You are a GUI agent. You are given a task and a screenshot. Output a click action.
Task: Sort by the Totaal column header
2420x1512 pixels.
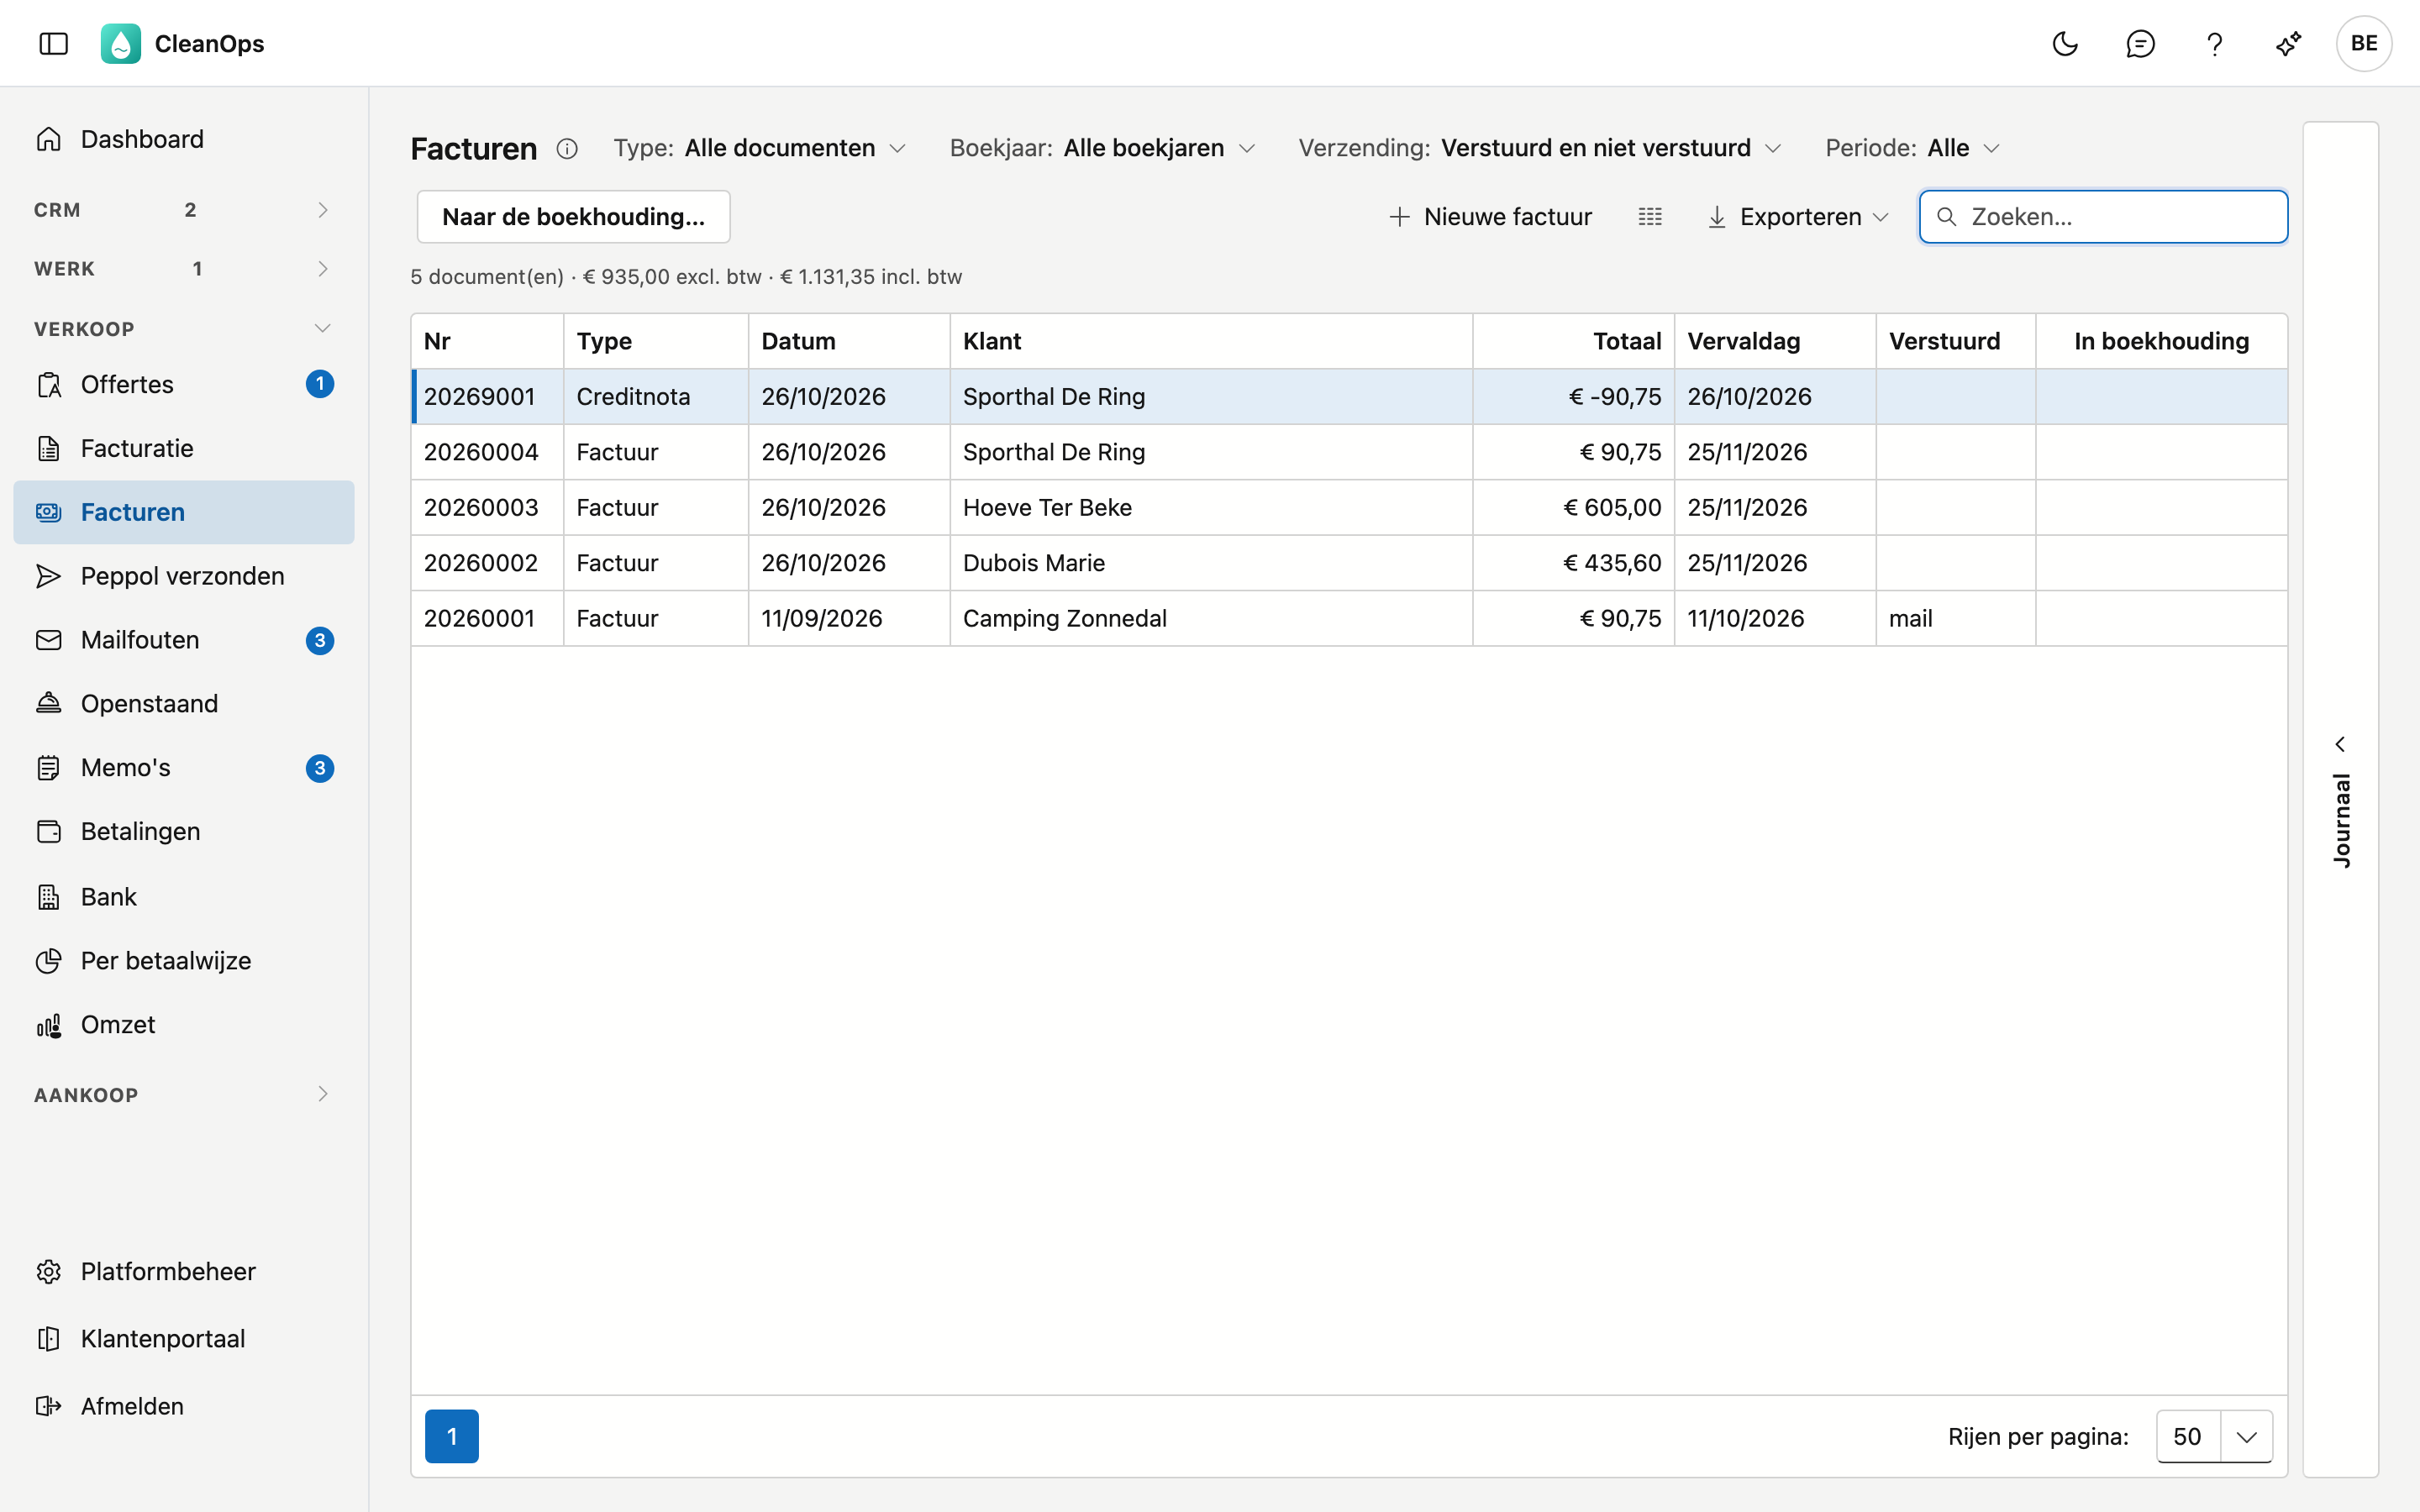[1573, 341]
